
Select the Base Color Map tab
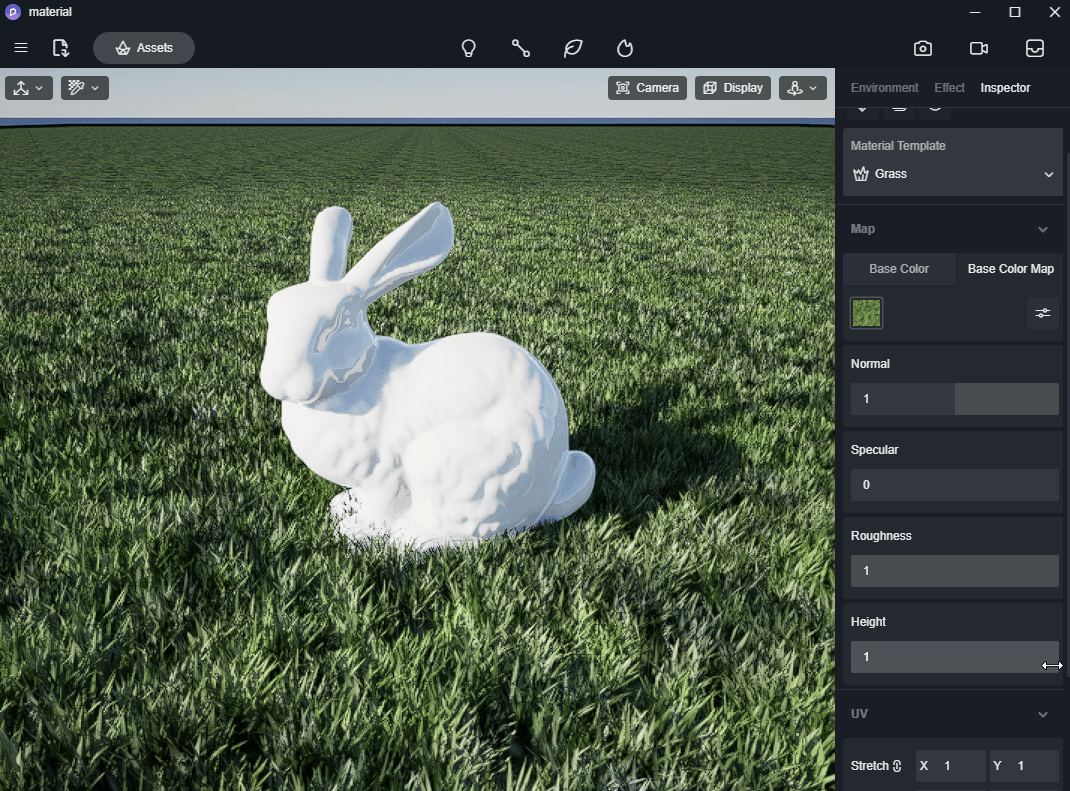tap(1010, 269)
